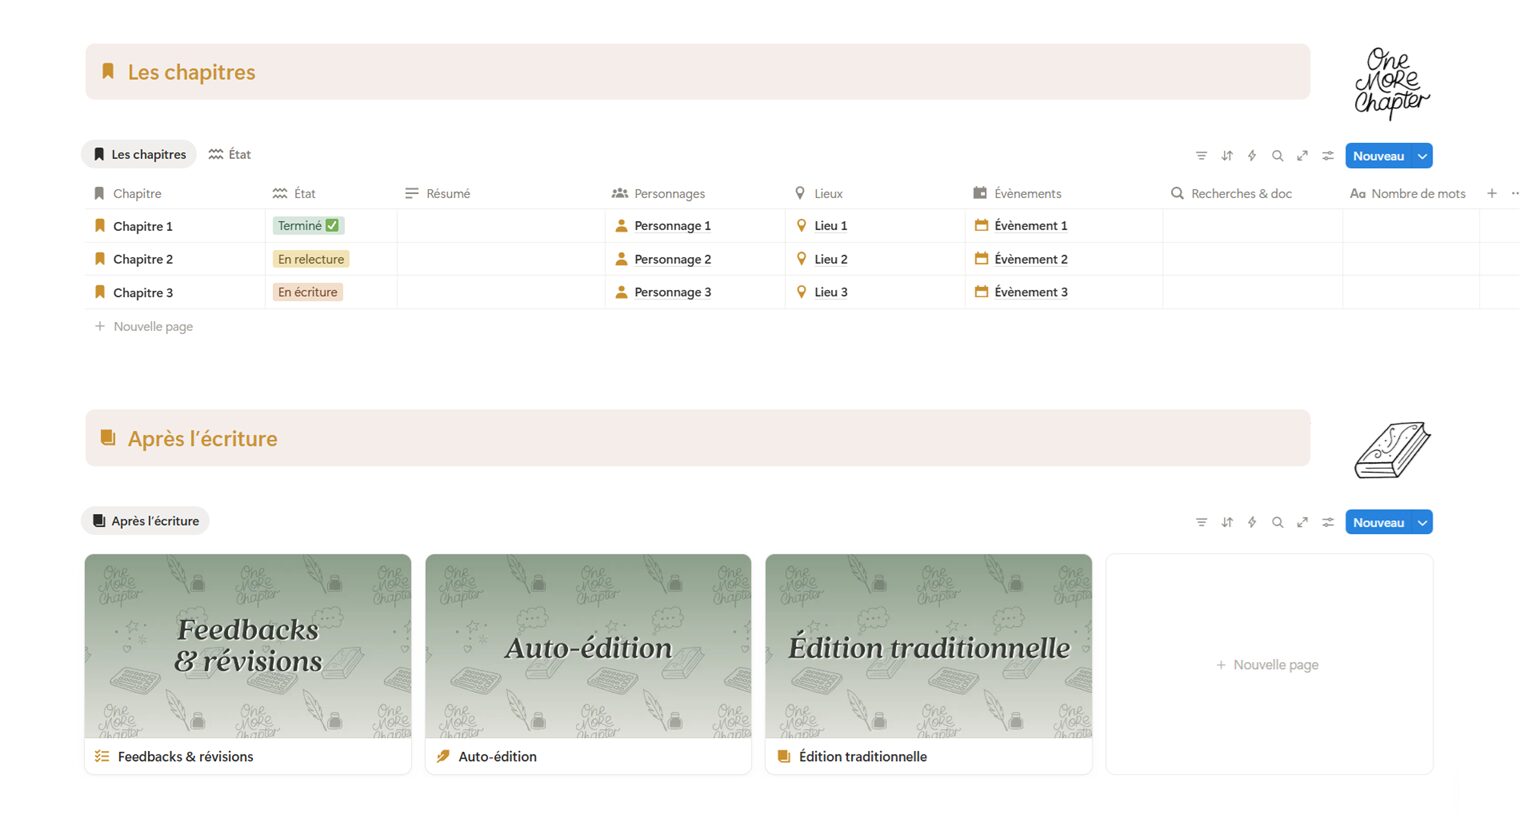Viewport: 1523px width, 823px height.
Task: Click the sort icon above the chapters table
Action: (x=1227, y=156)
